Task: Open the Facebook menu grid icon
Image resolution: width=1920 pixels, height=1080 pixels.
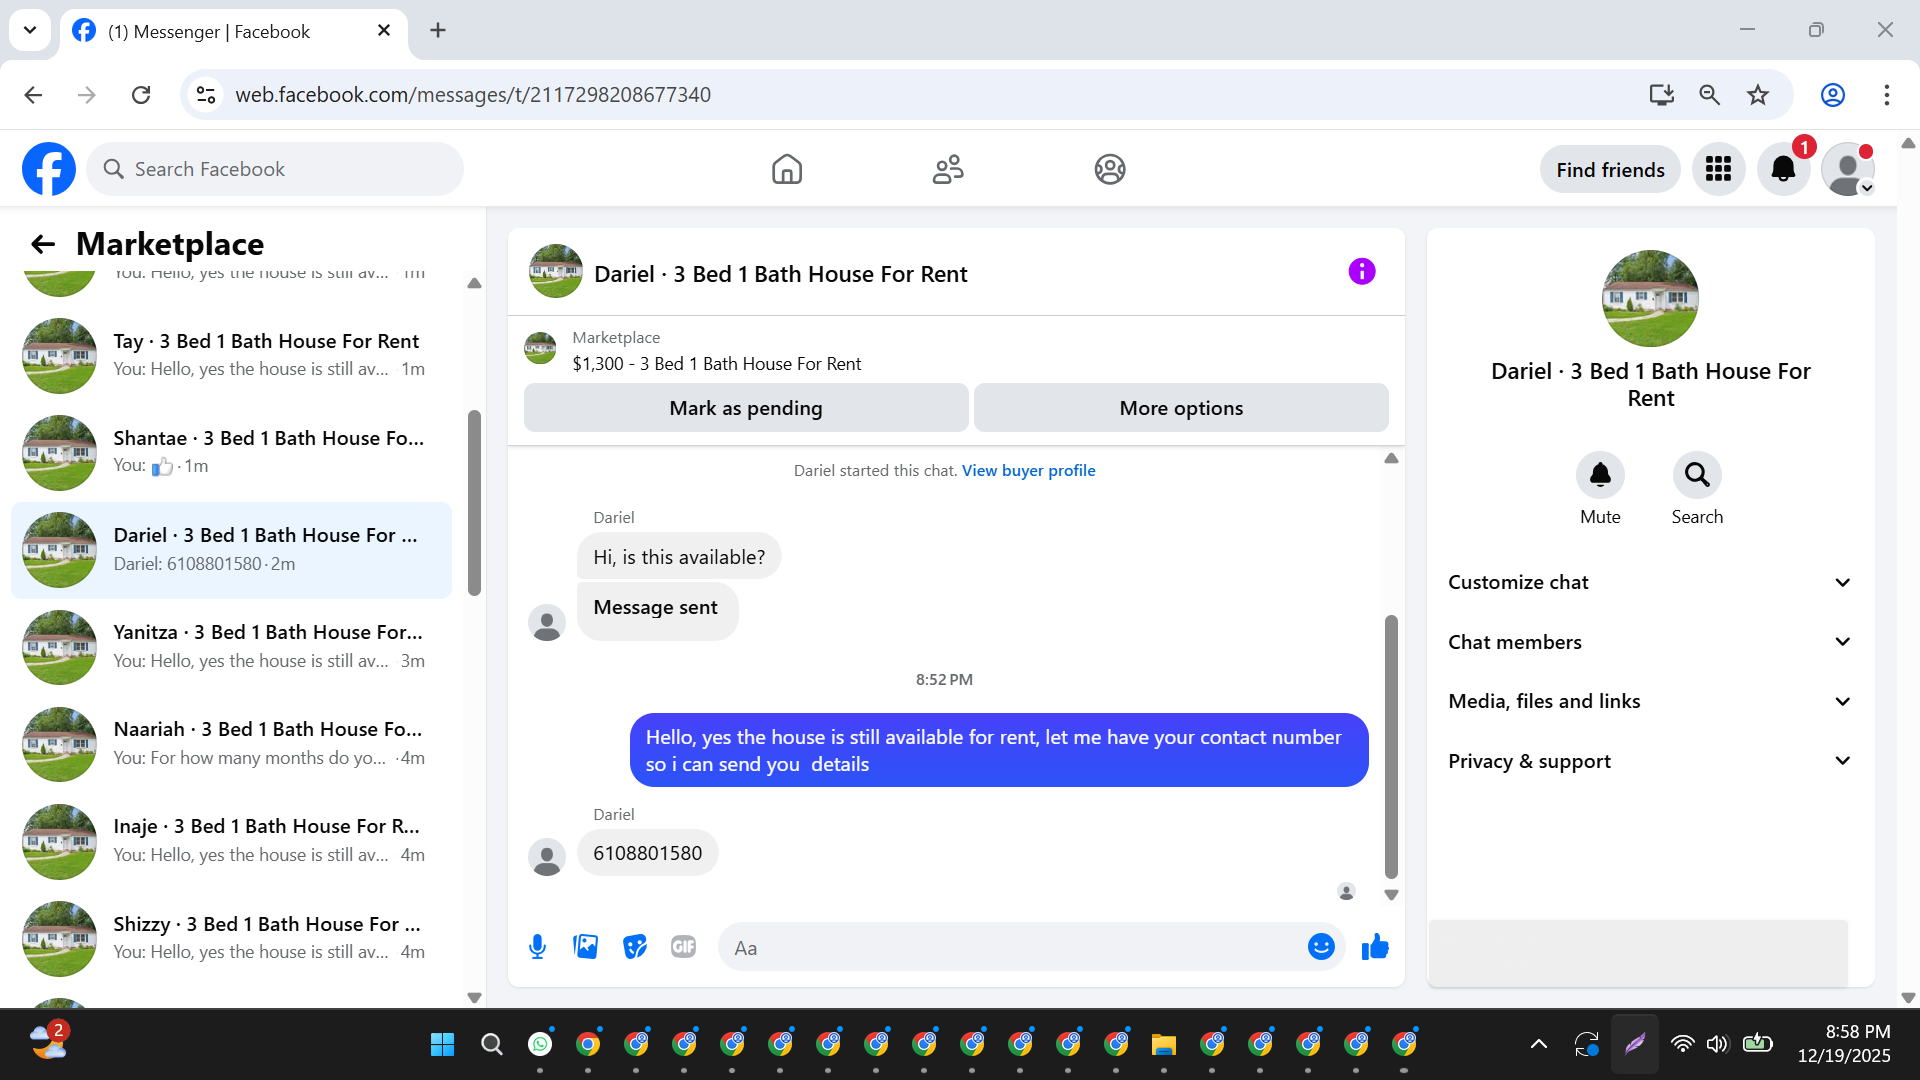Action: point(1718,169)
